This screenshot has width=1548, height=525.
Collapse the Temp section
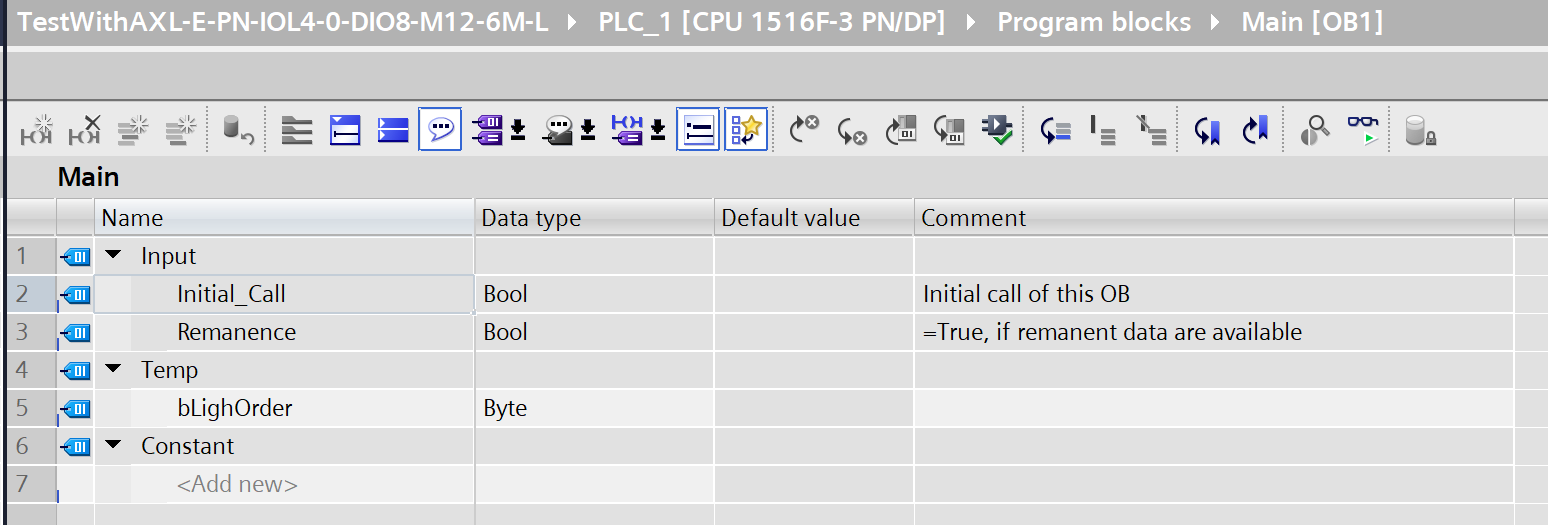click(111, 370)
